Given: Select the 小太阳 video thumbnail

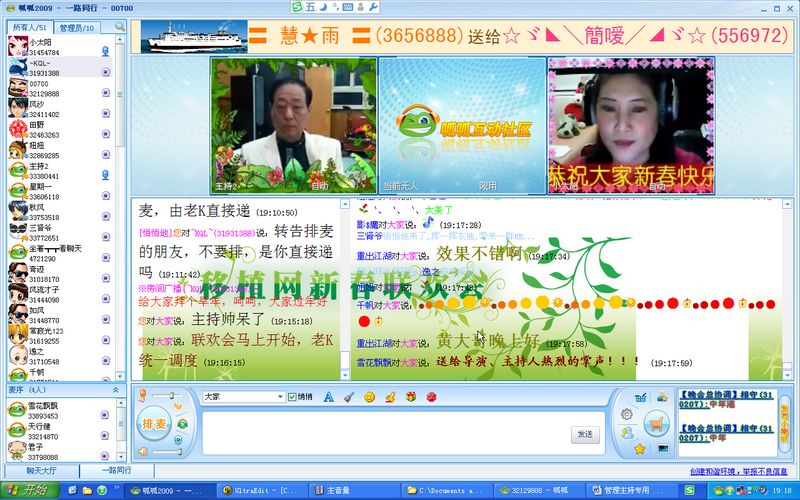Looking at the screenshot, I should [x=631, y=125].
